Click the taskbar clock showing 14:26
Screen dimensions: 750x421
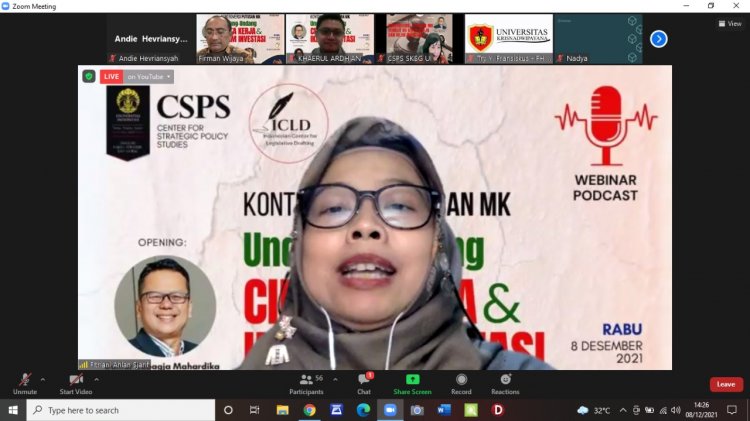point(701,410)
